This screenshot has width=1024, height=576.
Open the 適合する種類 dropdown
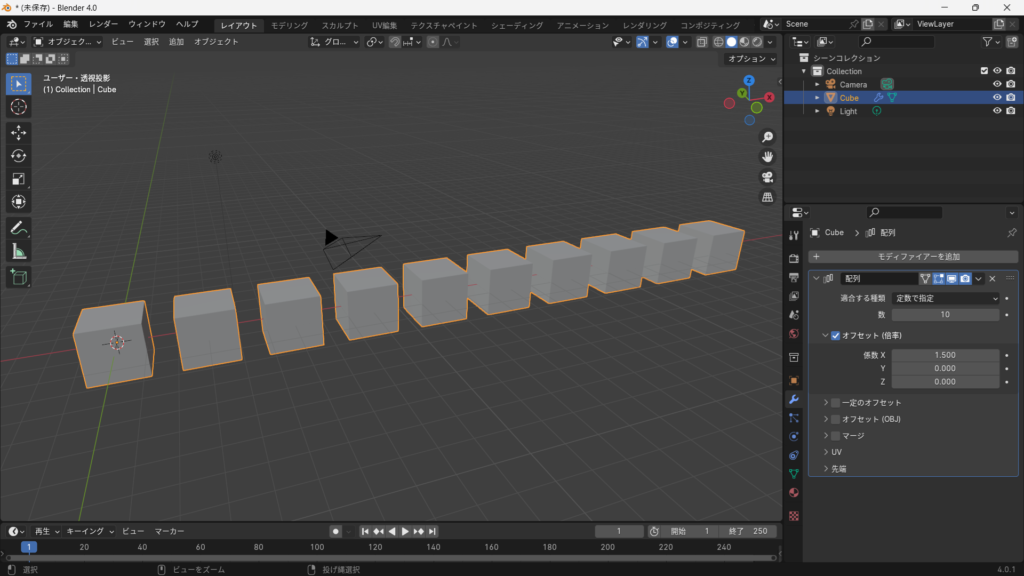pyautogui.click(x=944, y=298)
